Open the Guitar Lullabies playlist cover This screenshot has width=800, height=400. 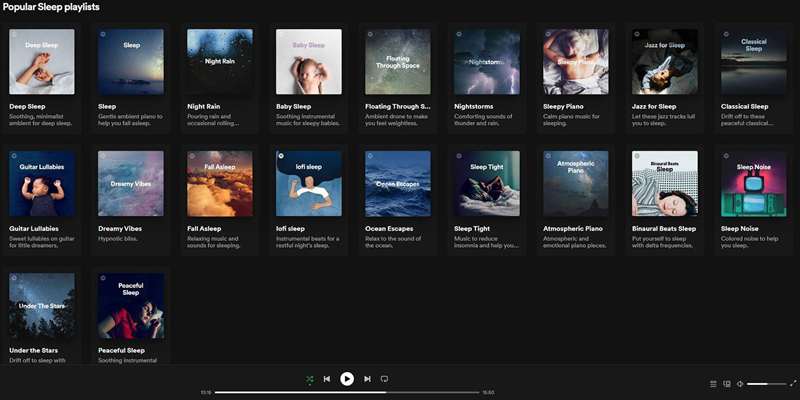tap(42, 184)
